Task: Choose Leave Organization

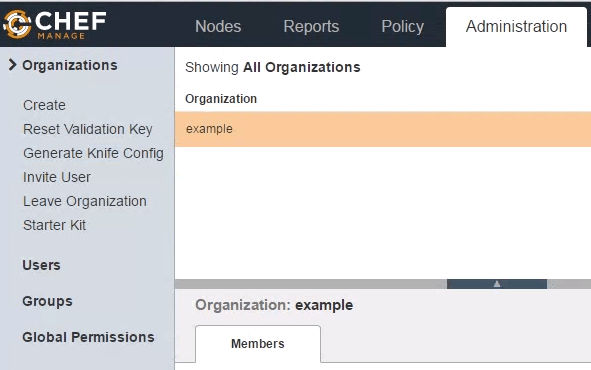Action: click(x=84, y=201)
